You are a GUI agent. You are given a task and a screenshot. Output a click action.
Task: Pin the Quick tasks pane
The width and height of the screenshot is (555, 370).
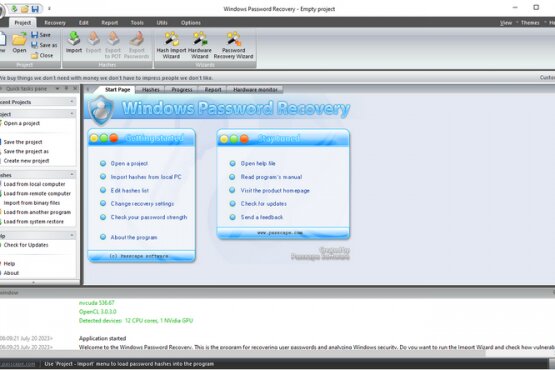(x=67, y=88)
